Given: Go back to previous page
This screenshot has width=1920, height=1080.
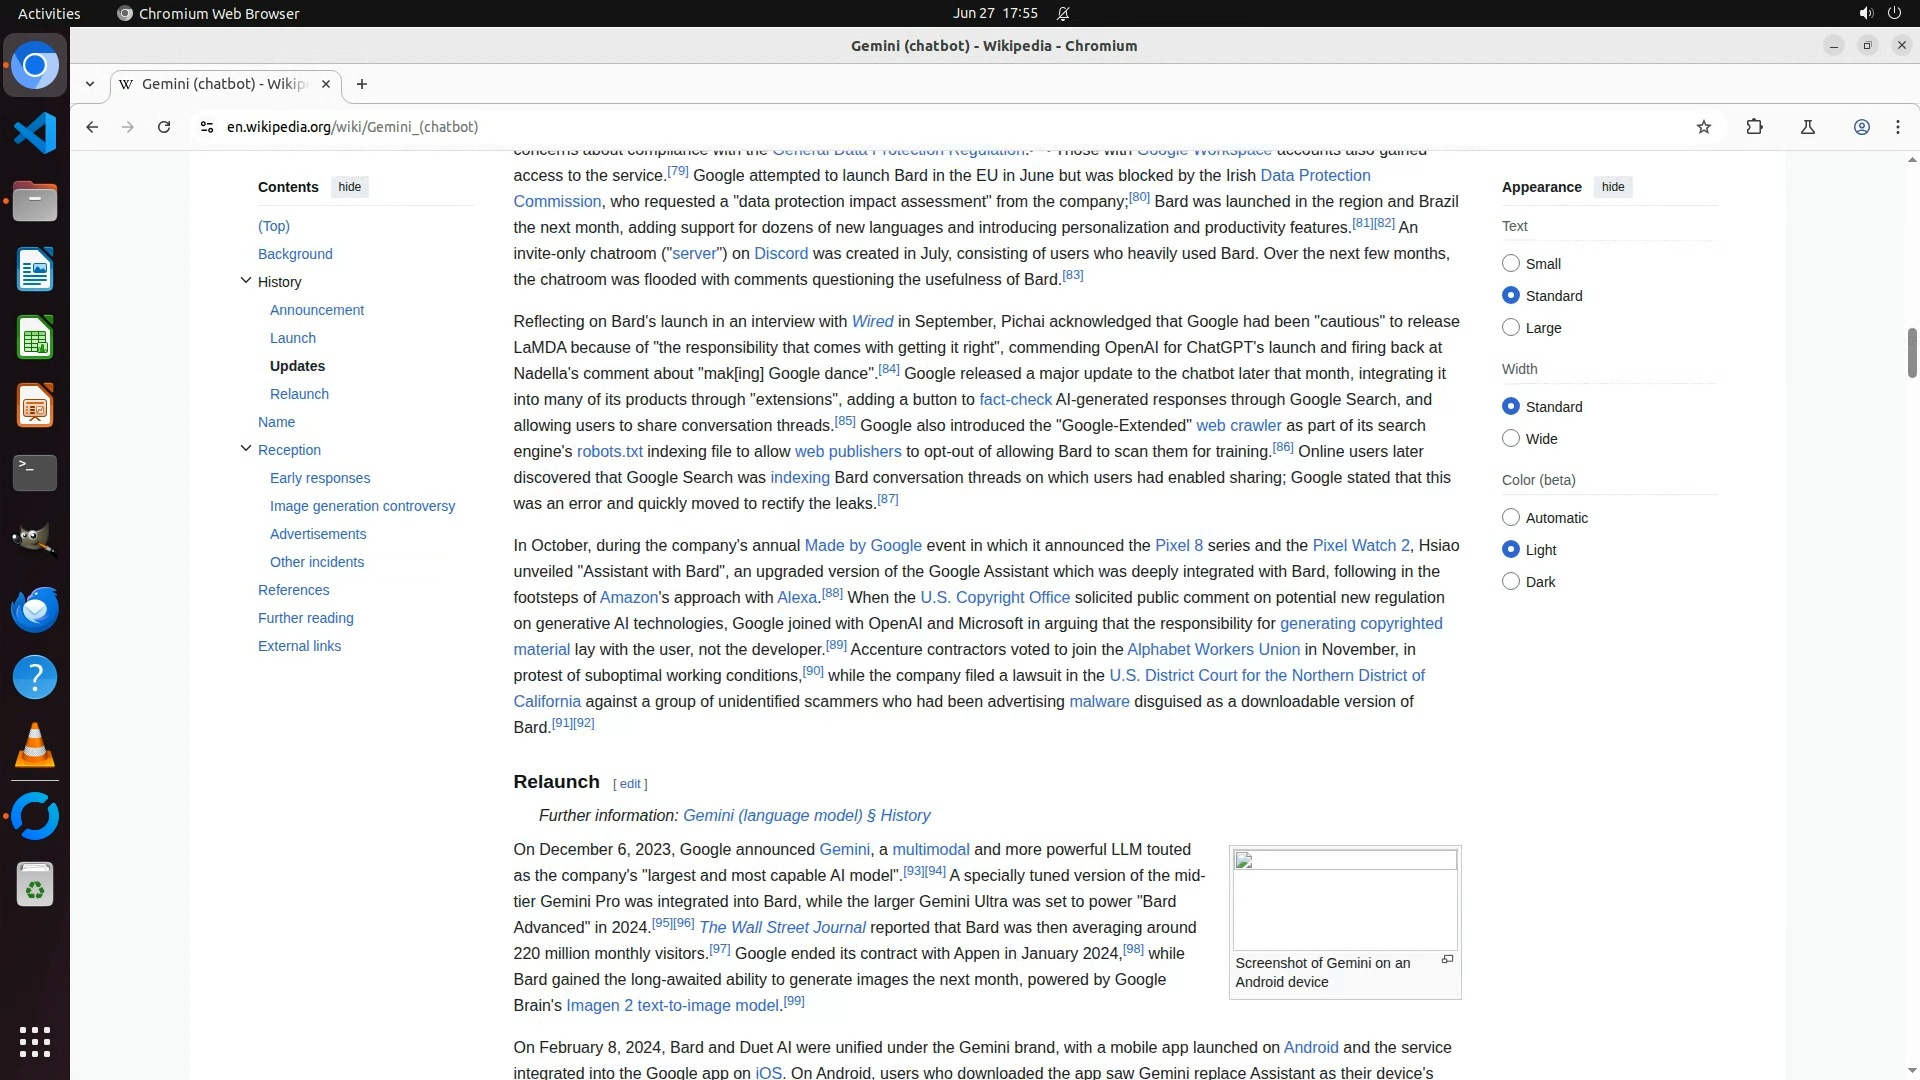Looking at the screenshot, I should (92, 127).
